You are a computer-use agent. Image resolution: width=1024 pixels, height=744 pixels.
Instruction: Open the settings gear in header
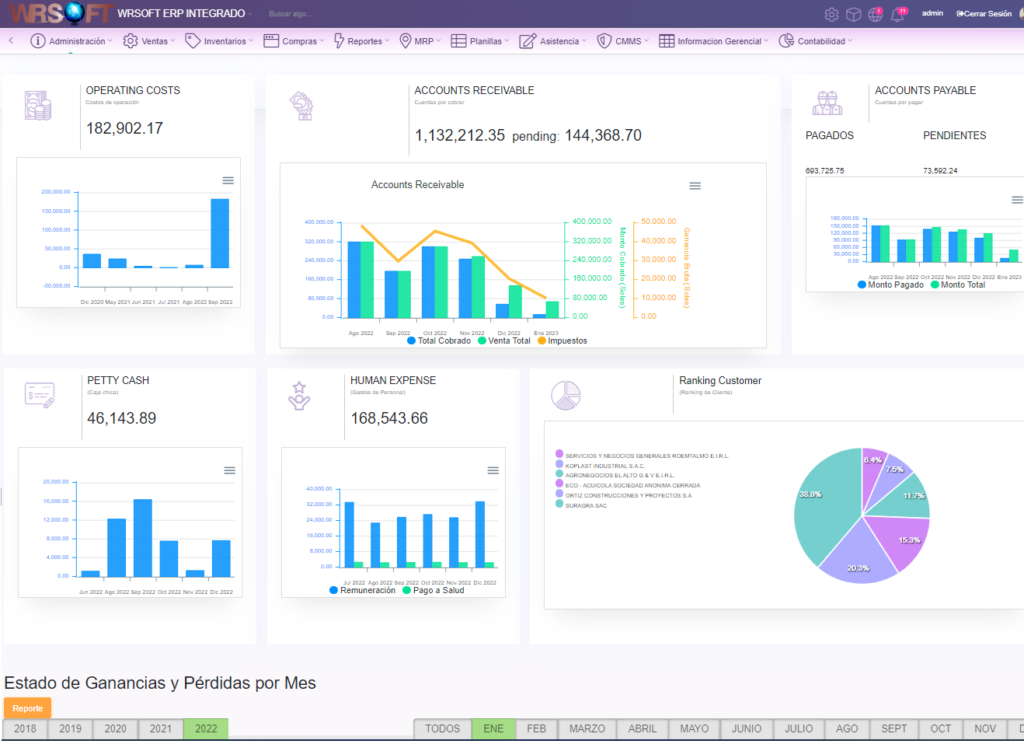point(831,14)
